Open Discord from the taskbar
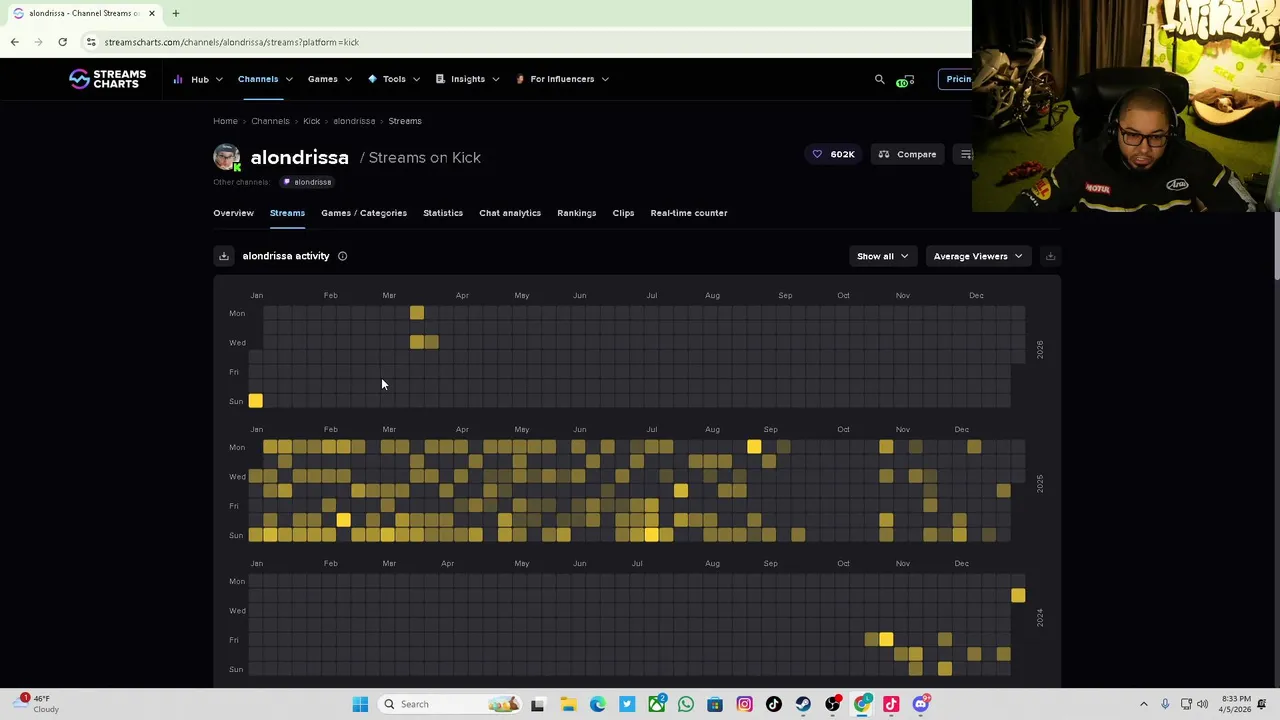This screenshot has width=1280, height=720. coord(921,704)
